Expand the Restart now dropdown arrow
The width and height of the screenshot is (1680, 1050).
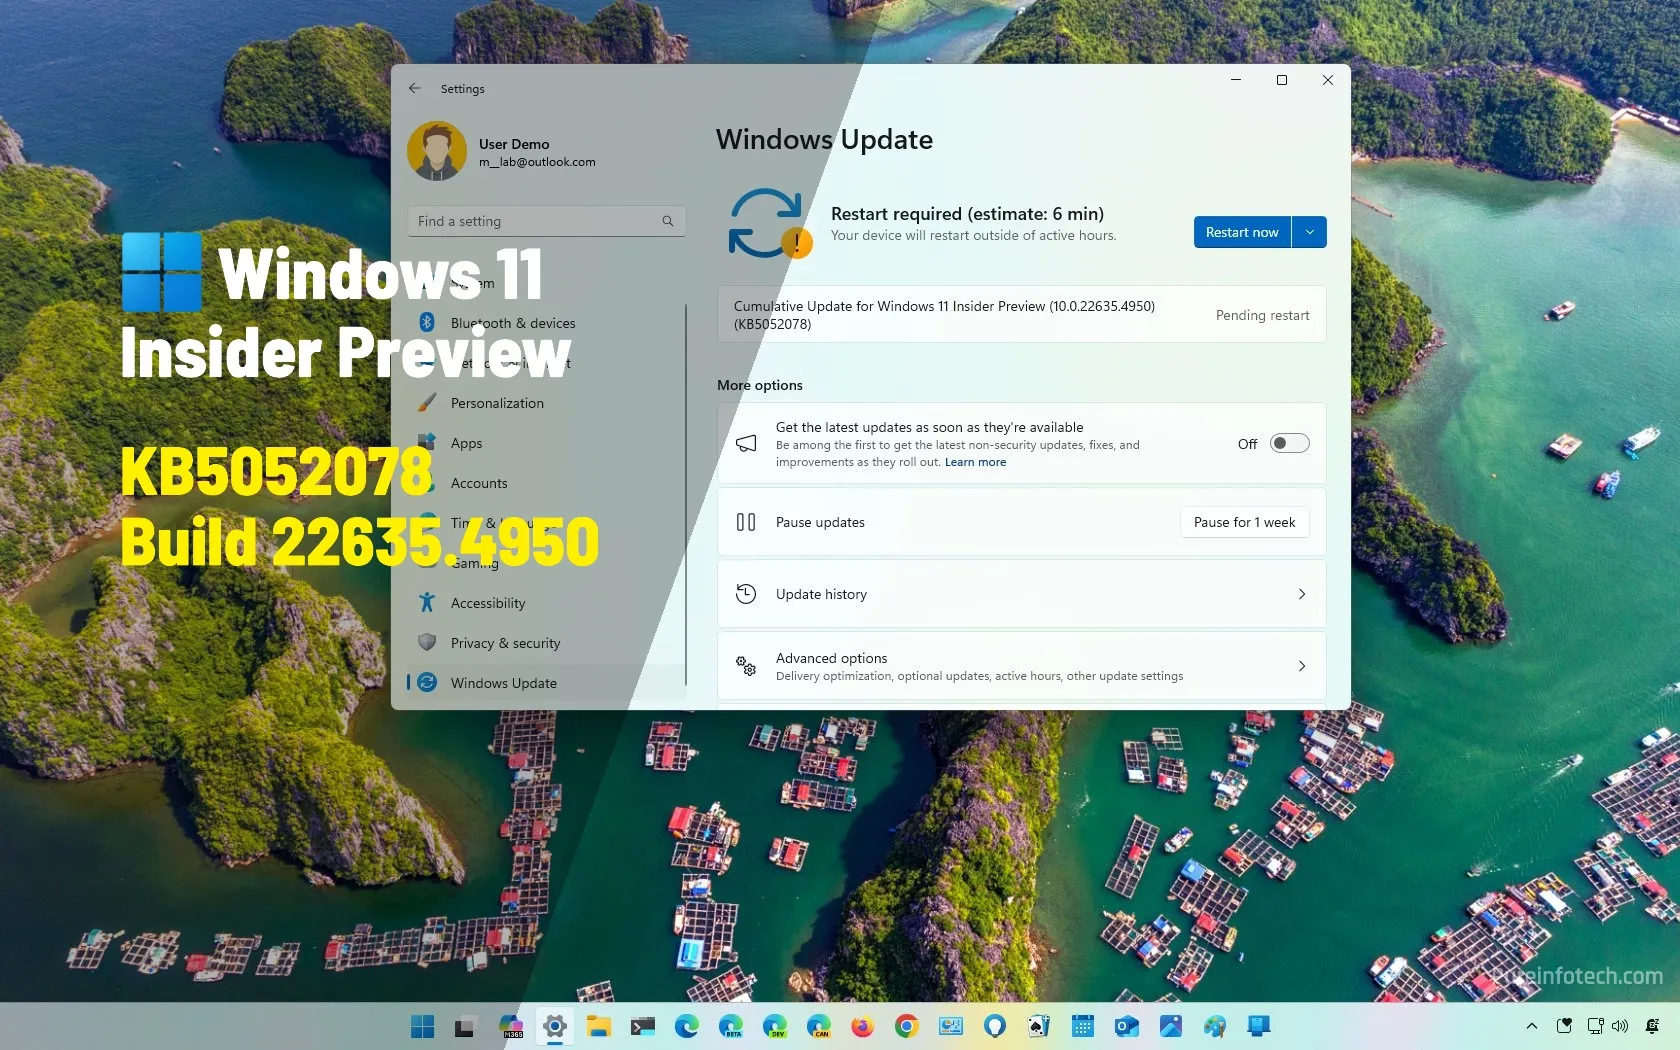pyautogui.click(x=1310, y=232)
